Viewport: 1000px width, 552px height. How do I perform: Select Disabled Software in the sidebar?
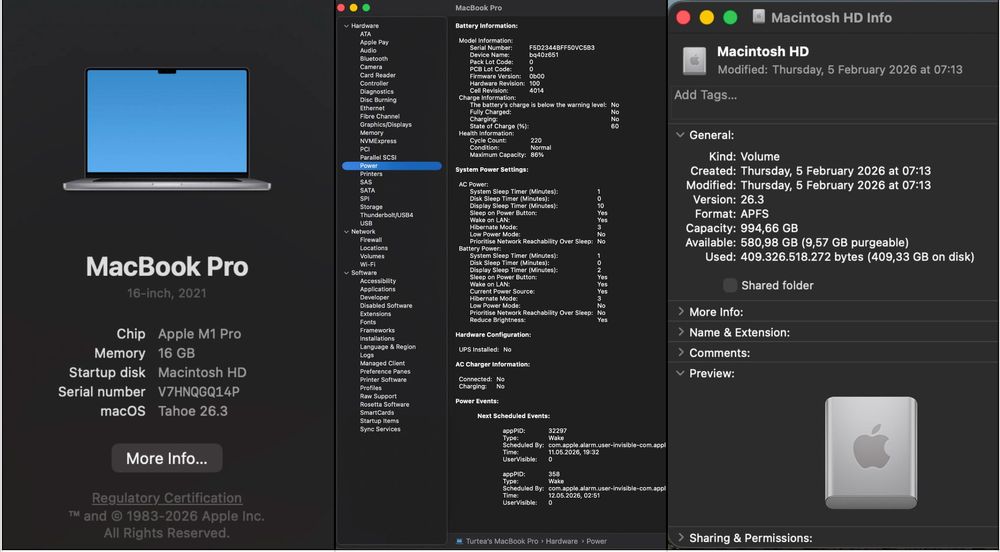pyautogui.click(x=386, y=306)
